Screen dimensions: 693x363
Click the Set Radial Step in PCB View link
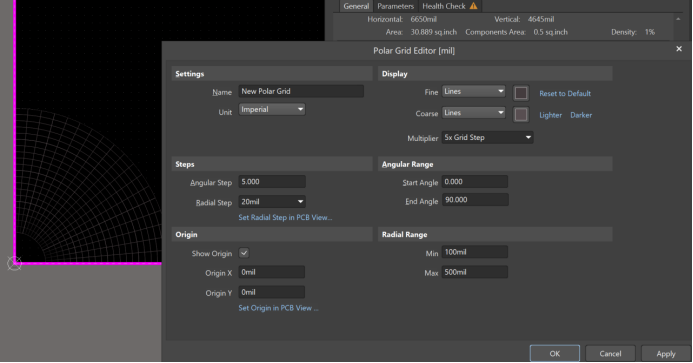[x=285, y=217]
